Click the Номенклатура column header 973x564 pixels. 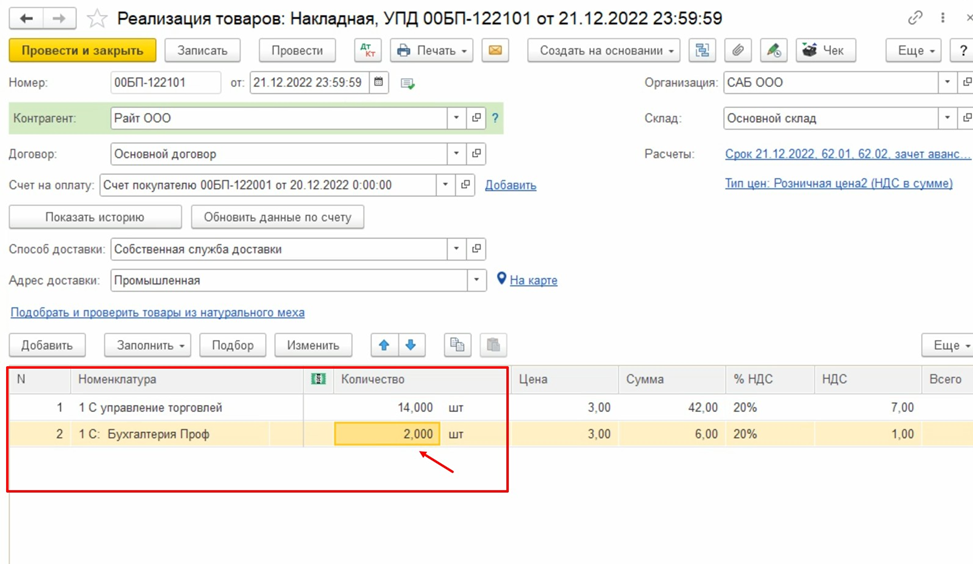pyautogui.click(x=187, y=379)
